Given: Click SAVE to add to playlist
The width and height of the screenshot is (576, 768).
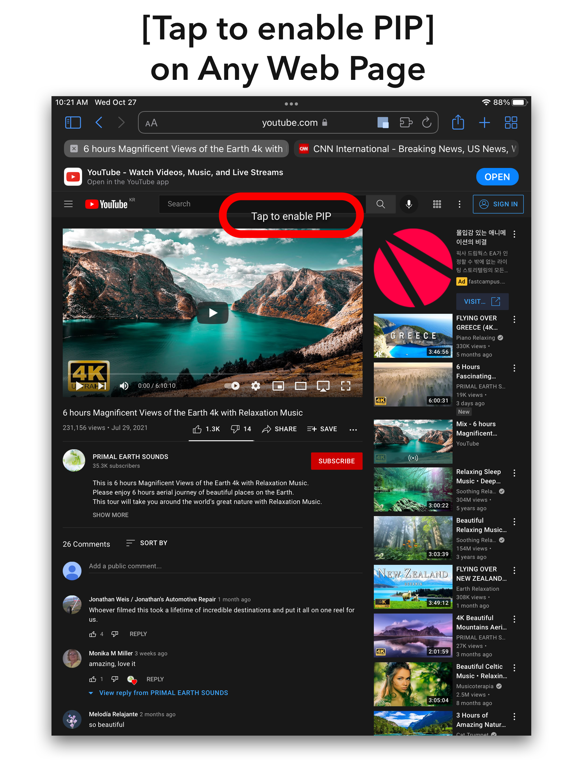Looking at the screenshot, I should pyautogui.click(x=322, y=429).
